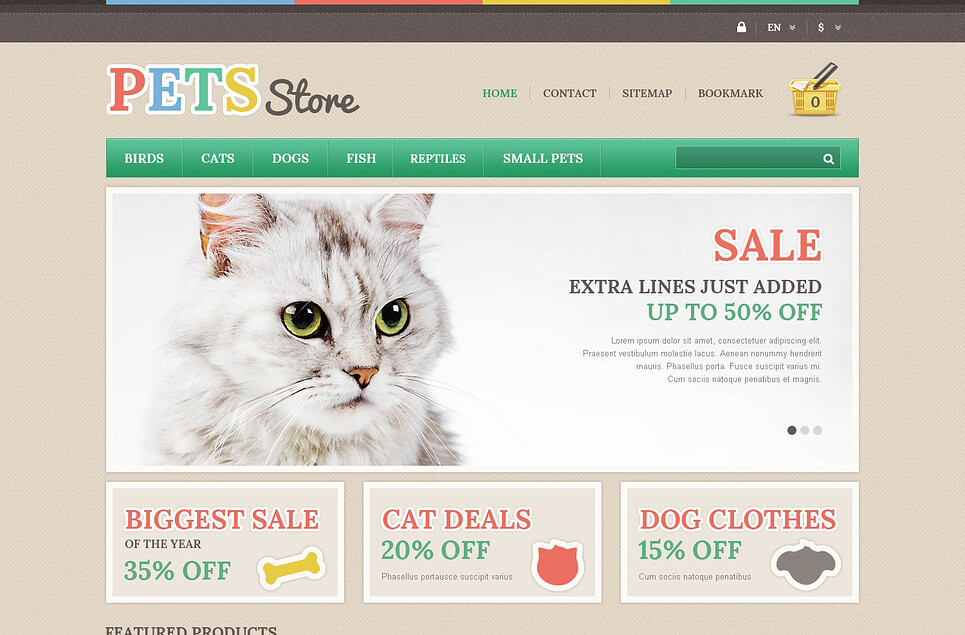
Task: Click the Pets Store logo
Action: [x=233, y=90]
